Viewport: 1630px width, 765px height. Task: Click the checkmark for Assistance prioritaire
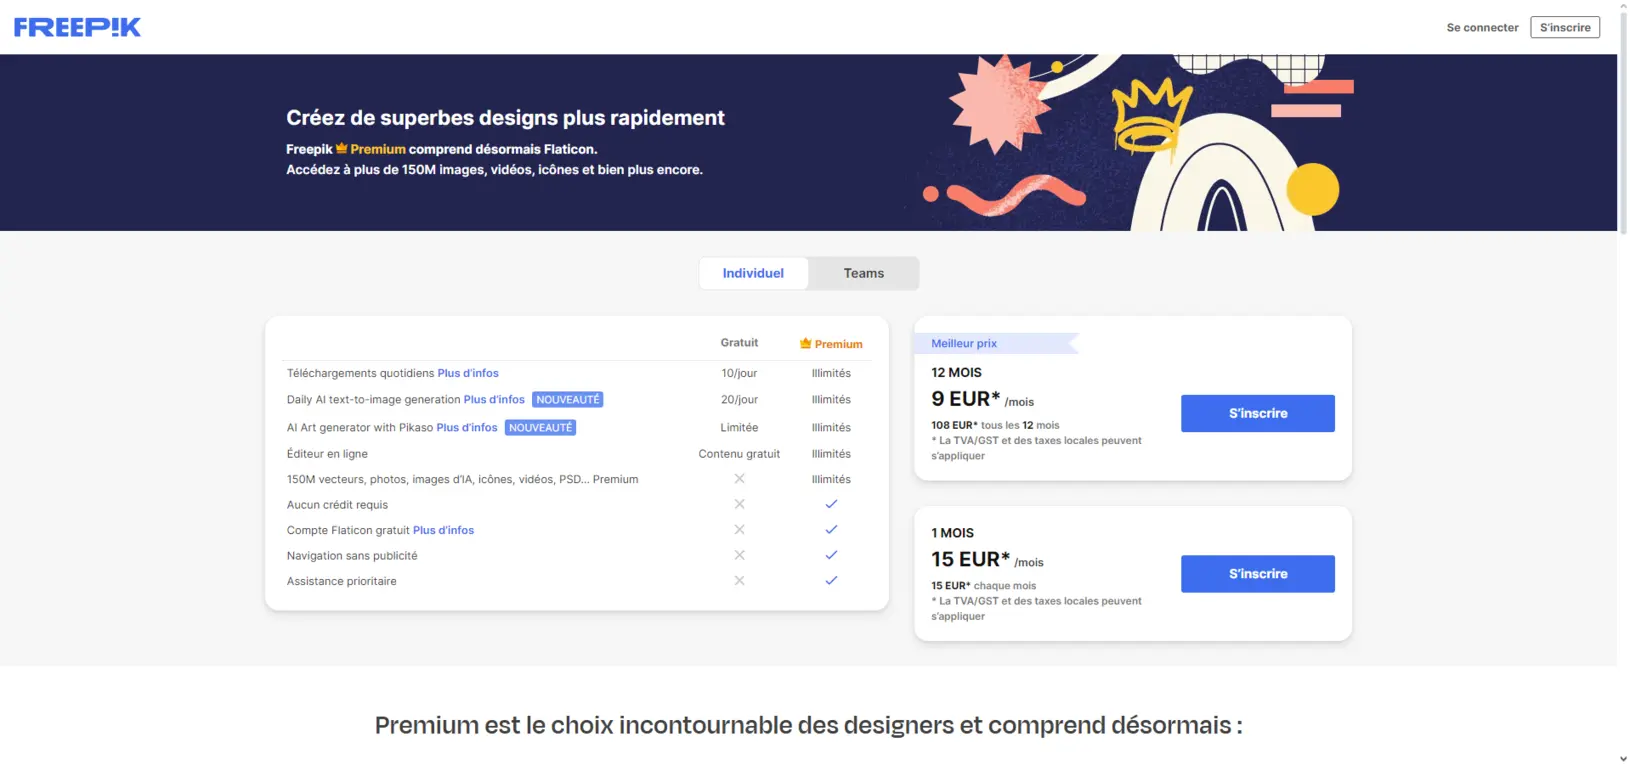pos(831,580)
